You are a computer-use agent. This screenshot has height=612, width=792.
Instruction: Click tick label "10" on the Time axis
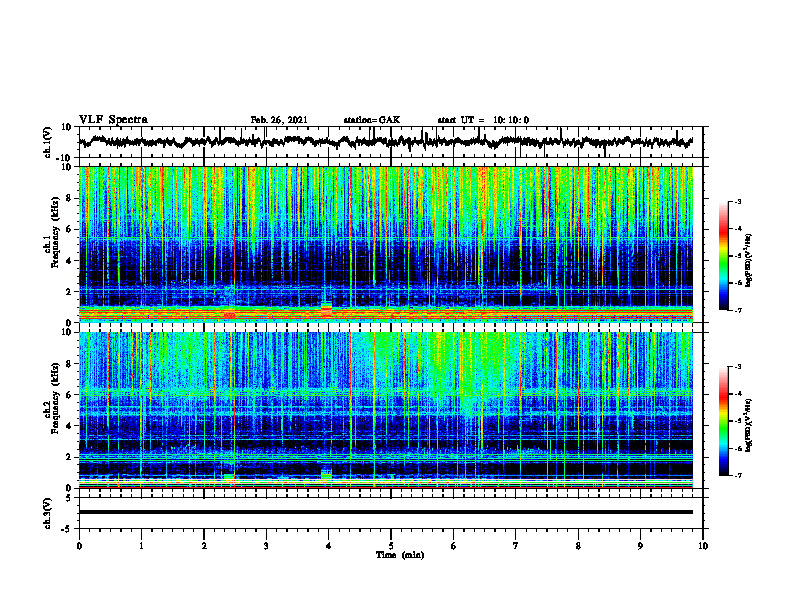pyautogui.click(x=703, y=546)
